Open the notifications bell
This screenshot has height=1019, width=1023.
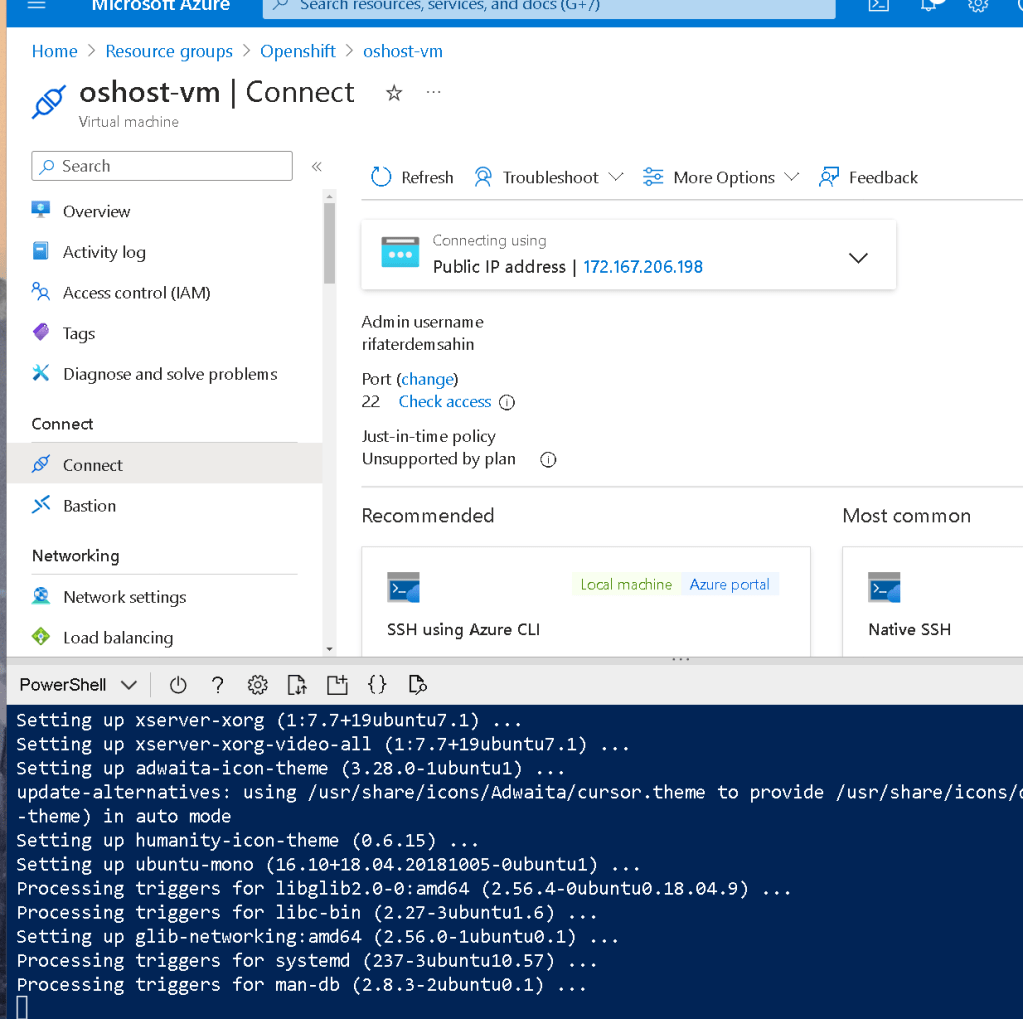(928, 5)
